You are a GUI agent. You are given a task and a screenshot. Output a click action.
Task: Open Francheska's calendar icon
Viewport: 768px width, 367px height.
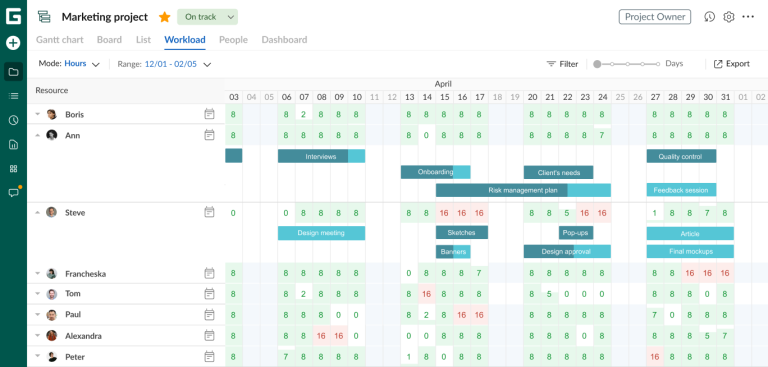pos(209,273)
